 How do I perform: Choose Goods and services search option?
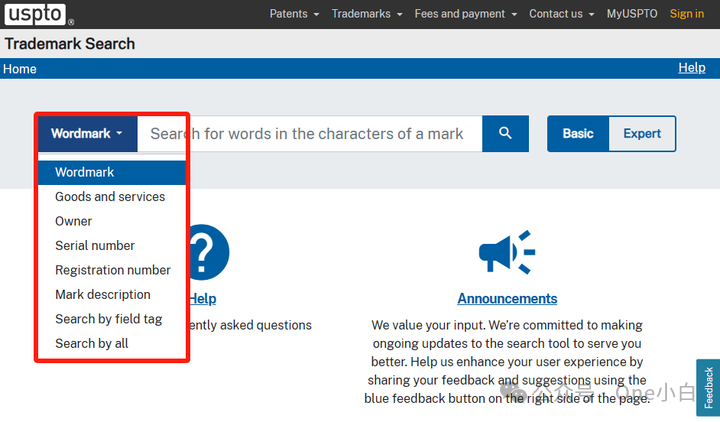point(112,197)
